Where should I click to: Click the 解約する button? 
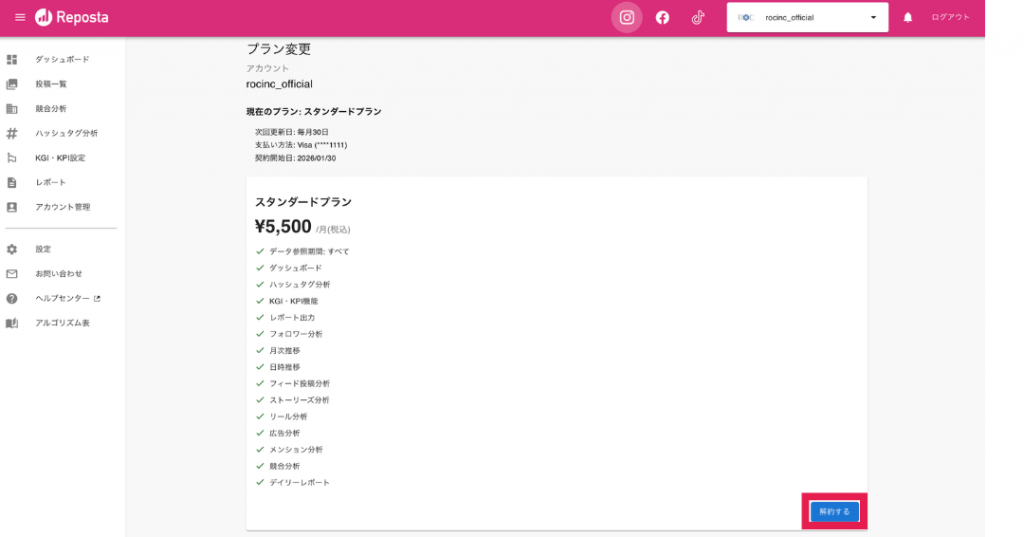click(834, 511)
